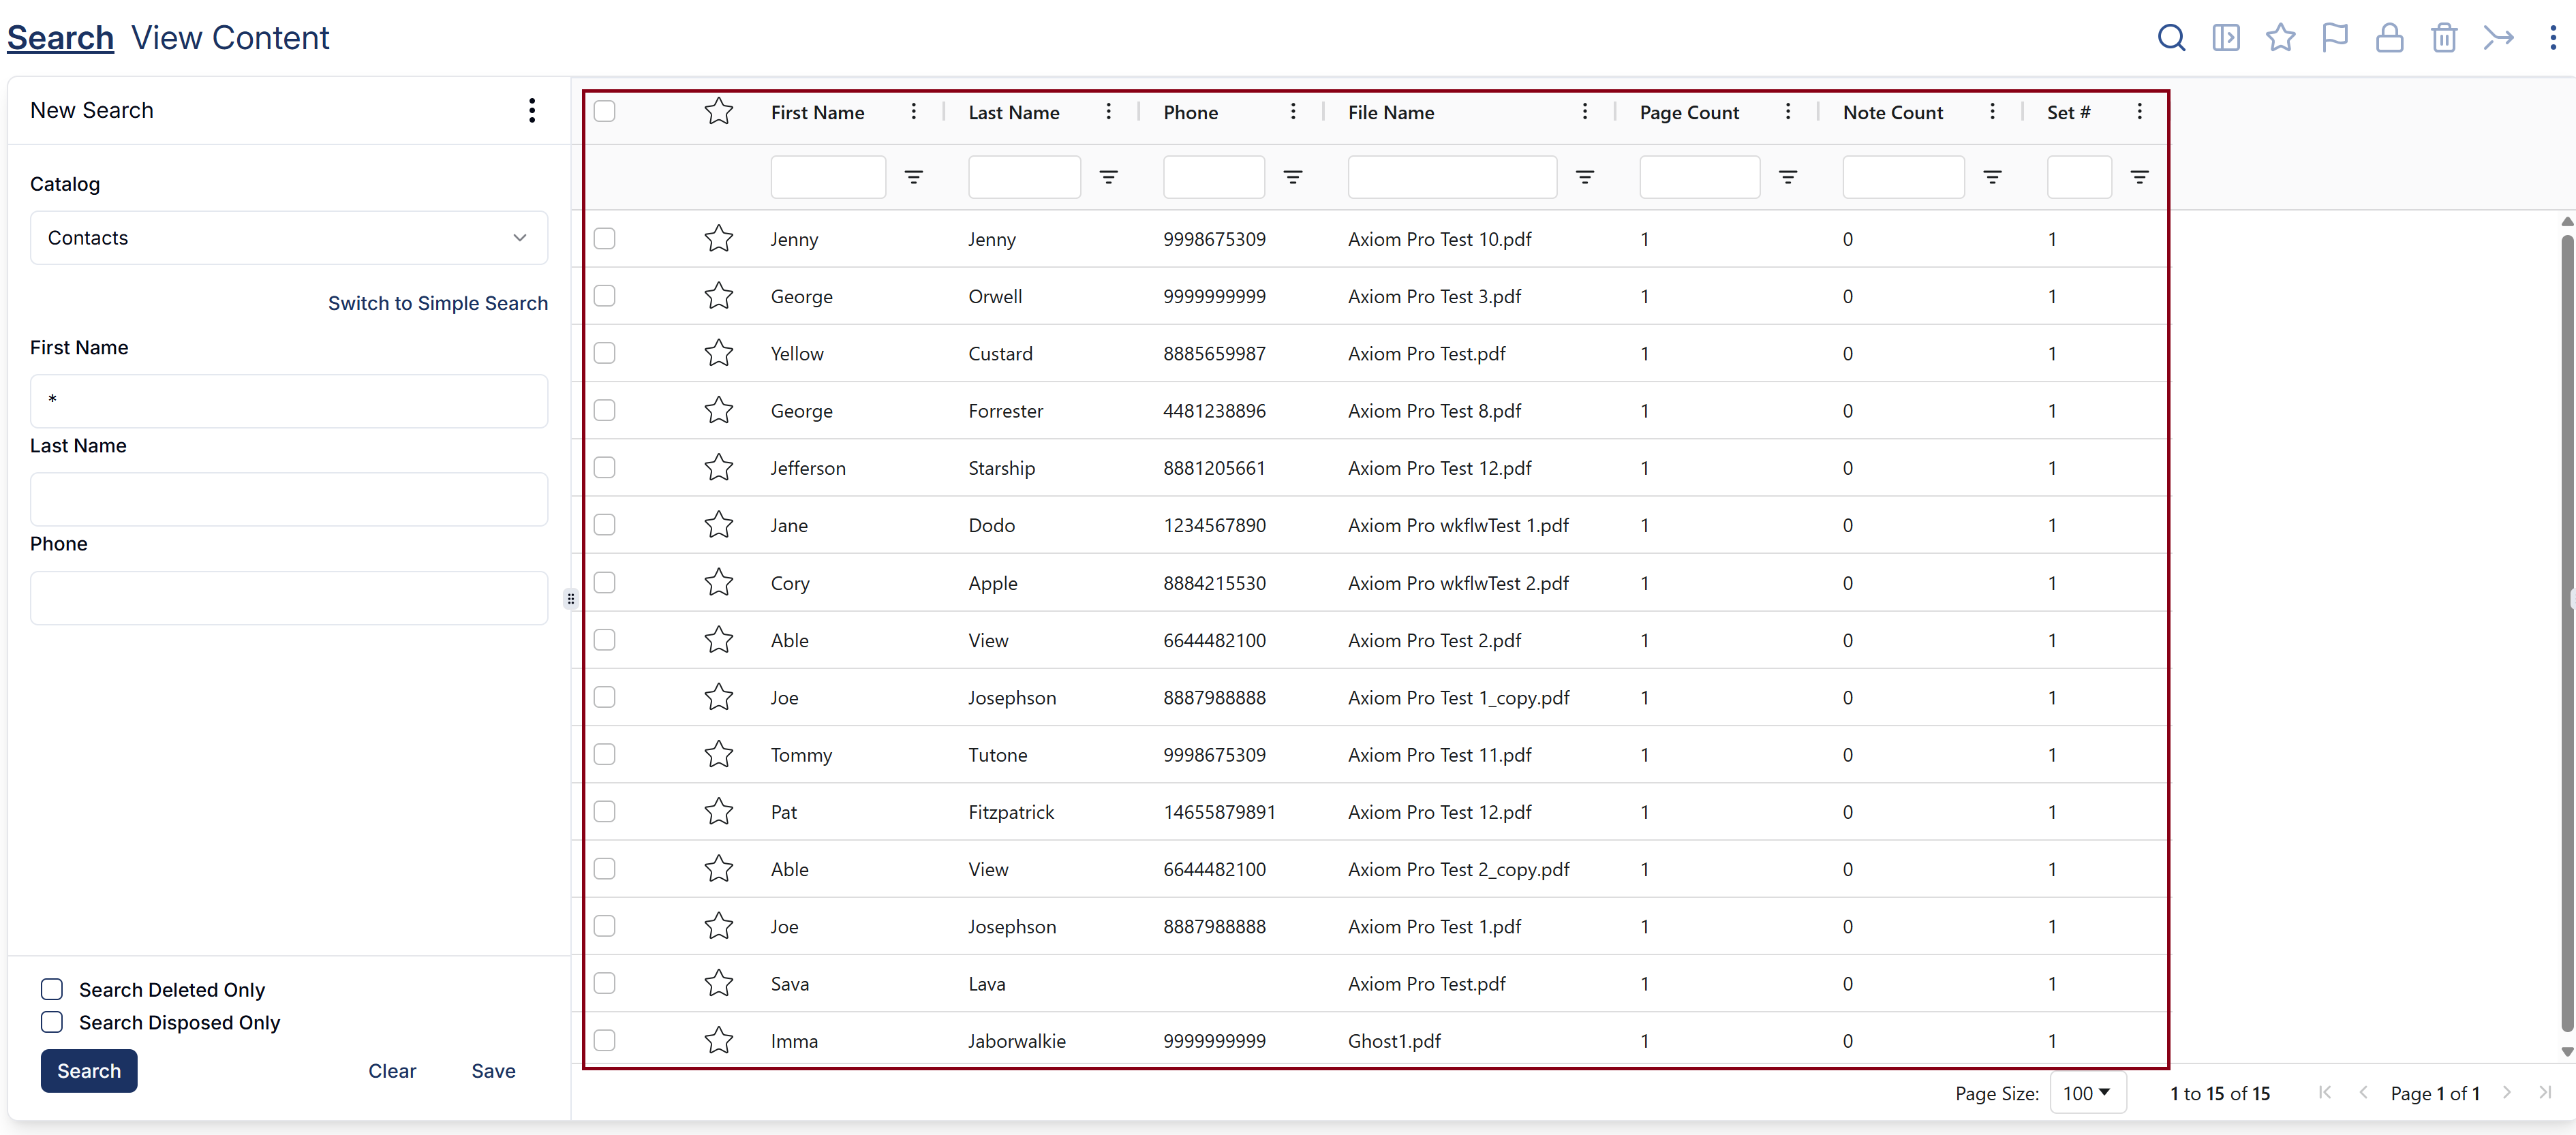Viewport: 2576px width, 1135px height.
Task: Click the trash delete icon in top toolbar
Action: point(2444,38)
